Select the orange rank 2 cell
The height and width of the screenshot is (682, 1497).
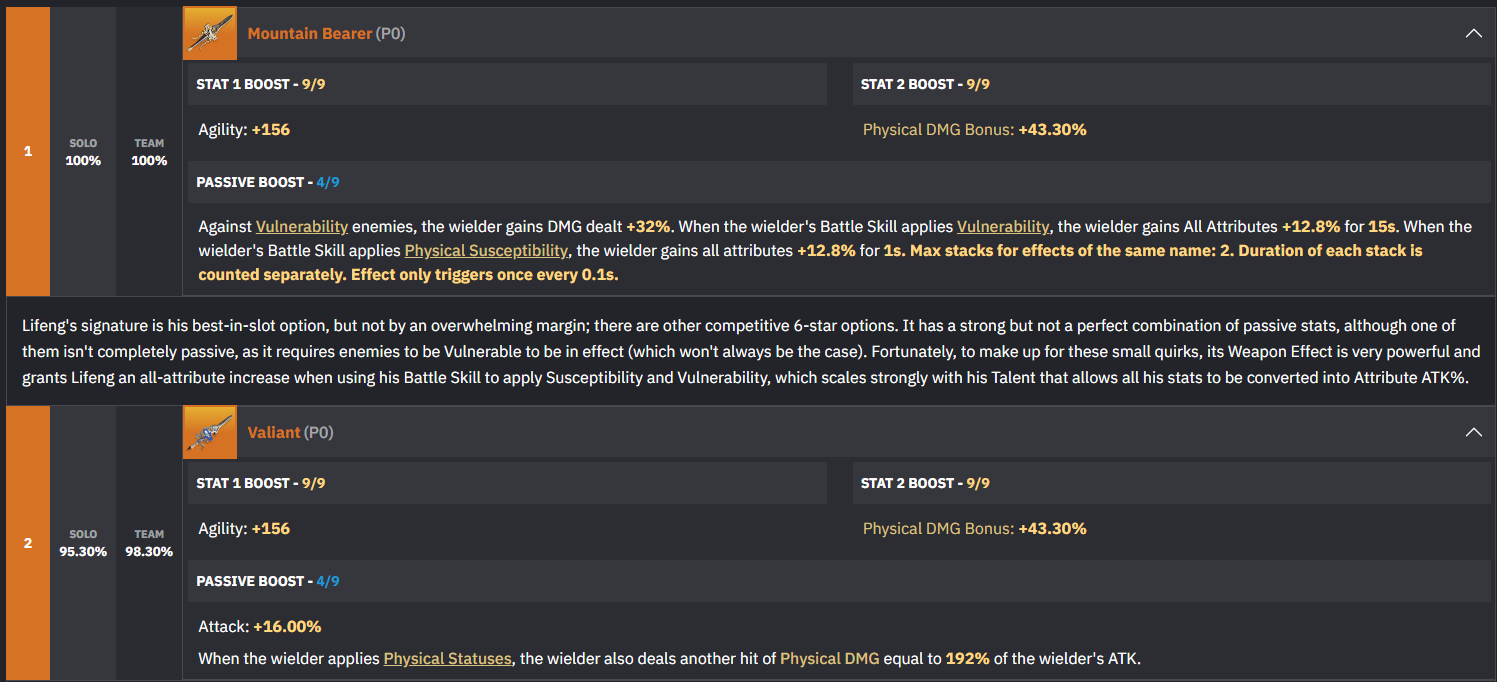28,543
